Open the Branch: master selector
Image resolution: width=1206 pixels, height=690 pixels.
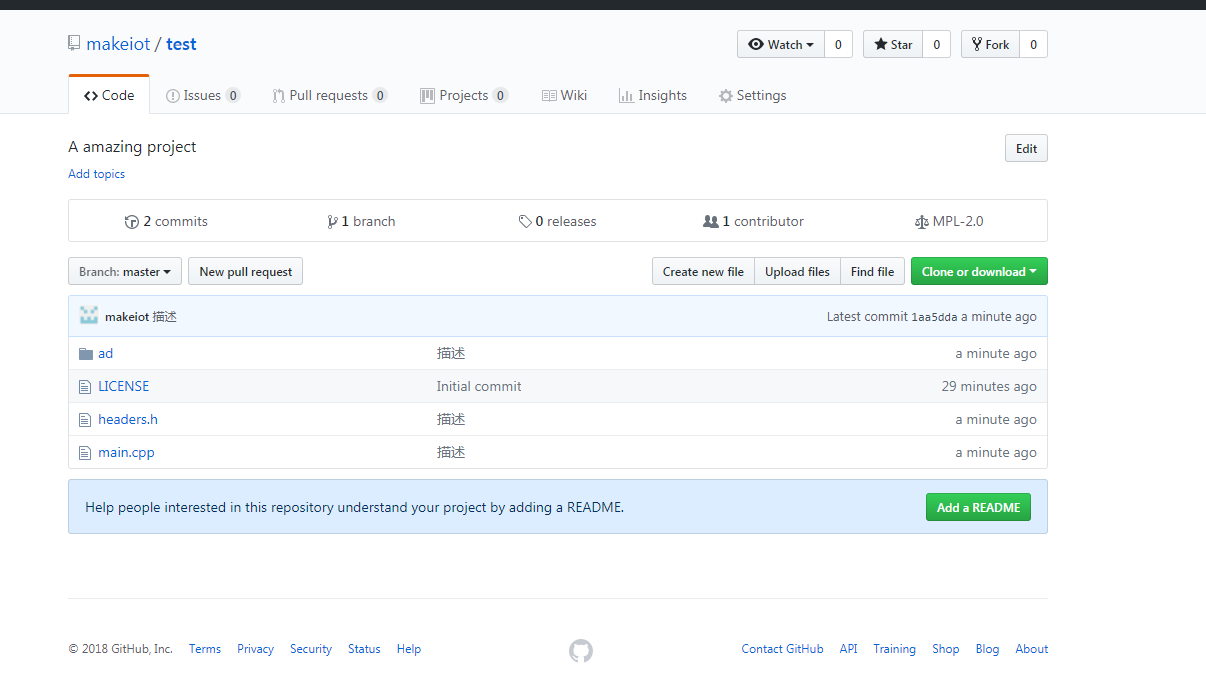(x=125, y=271)
